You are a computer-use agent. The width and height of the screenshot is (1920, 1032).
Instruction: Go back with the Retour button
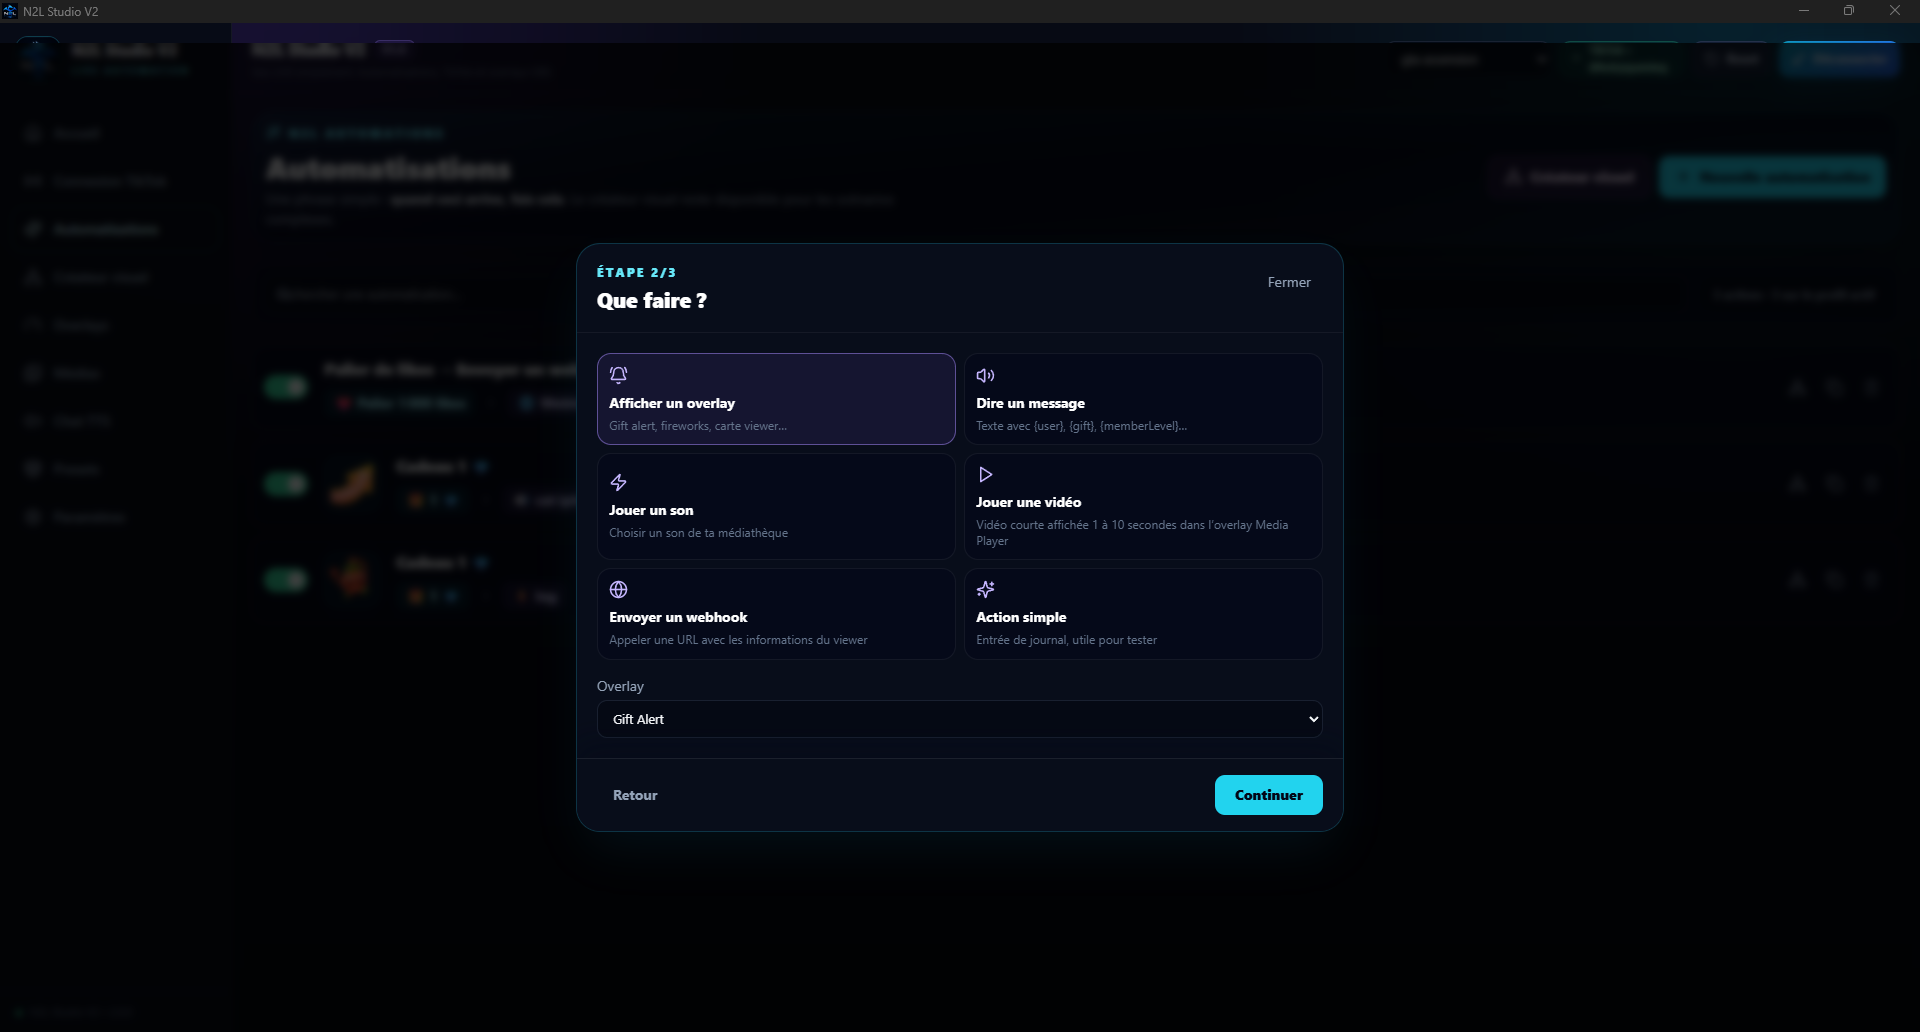click(635, 795)
